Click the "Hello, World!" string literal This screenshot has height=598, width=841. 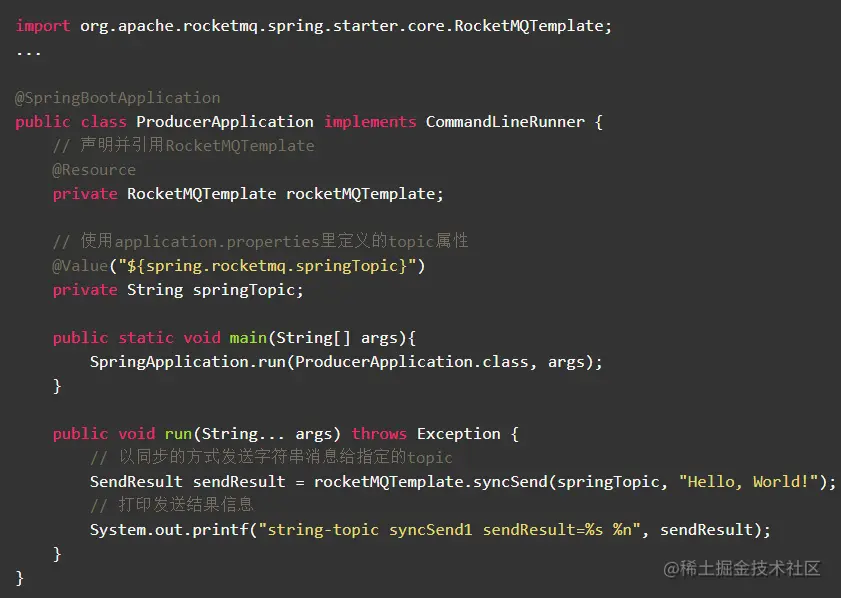pyautogui.click(x=749, y=482)
